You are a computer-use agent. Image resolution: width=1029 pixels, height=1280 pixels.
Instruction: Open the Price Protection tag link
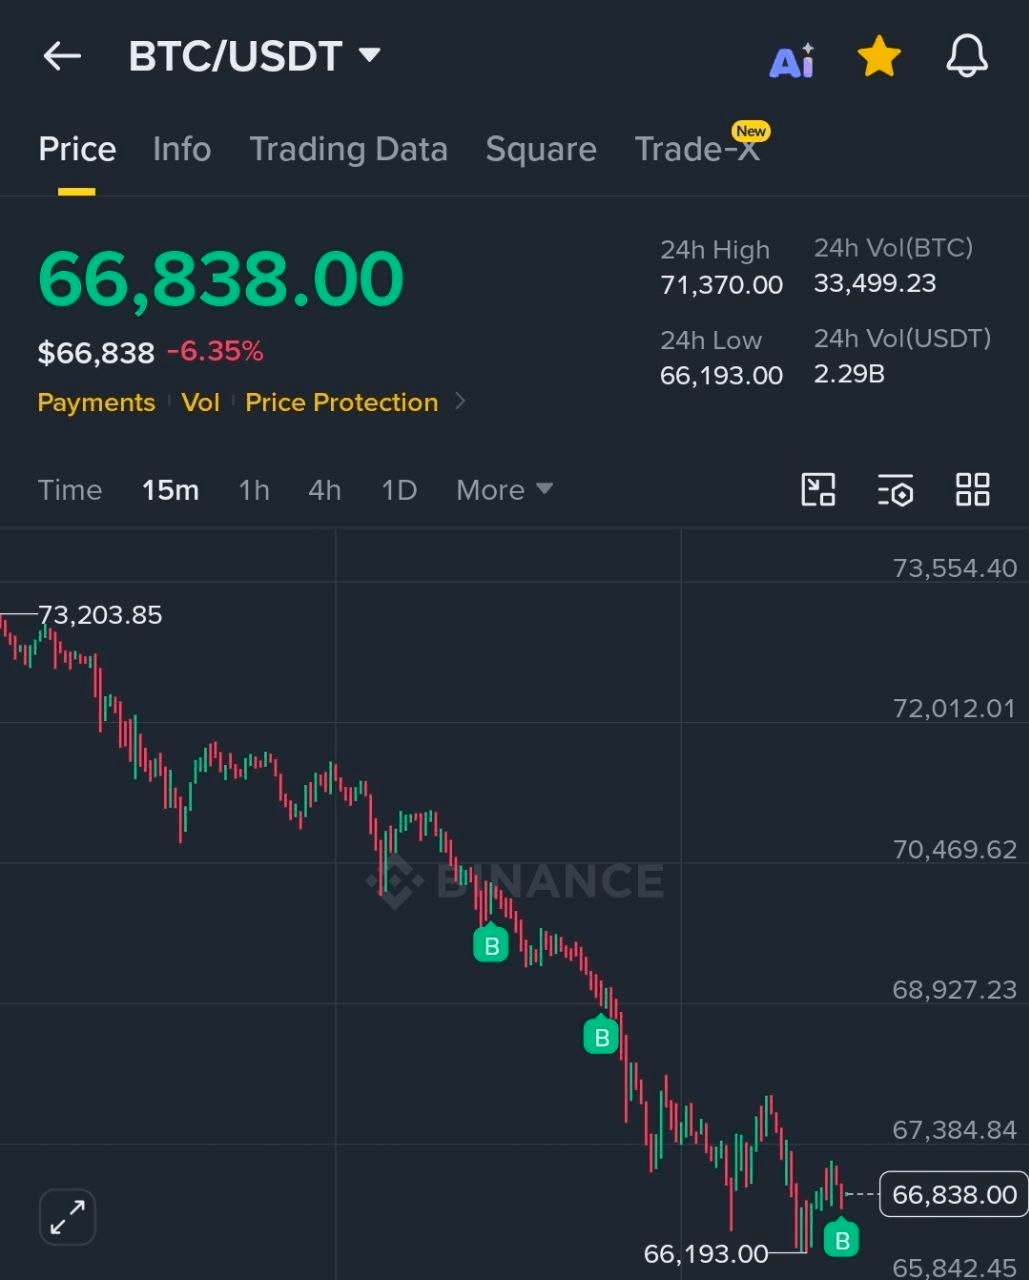click(x=342, y=402)
